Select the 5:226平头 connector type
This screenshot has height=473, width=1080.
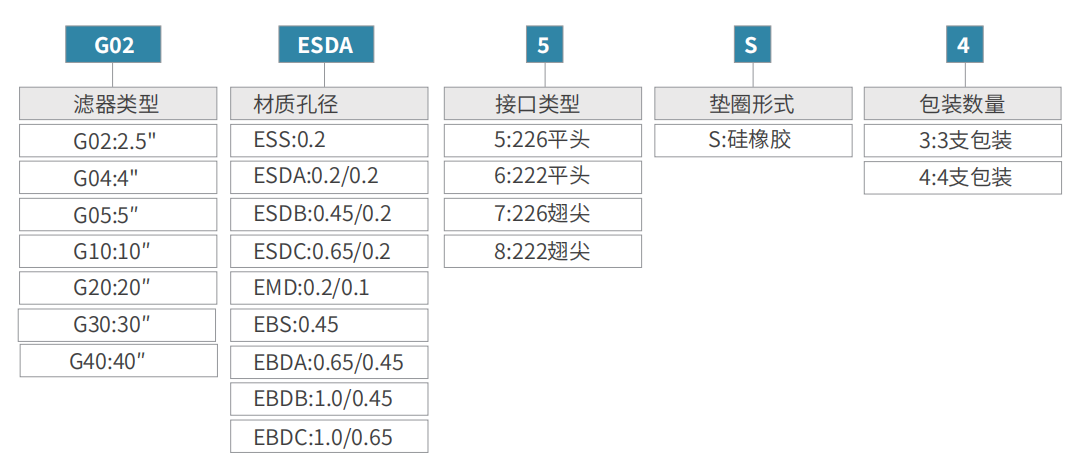pyautogui.click(x=542, y=140)
